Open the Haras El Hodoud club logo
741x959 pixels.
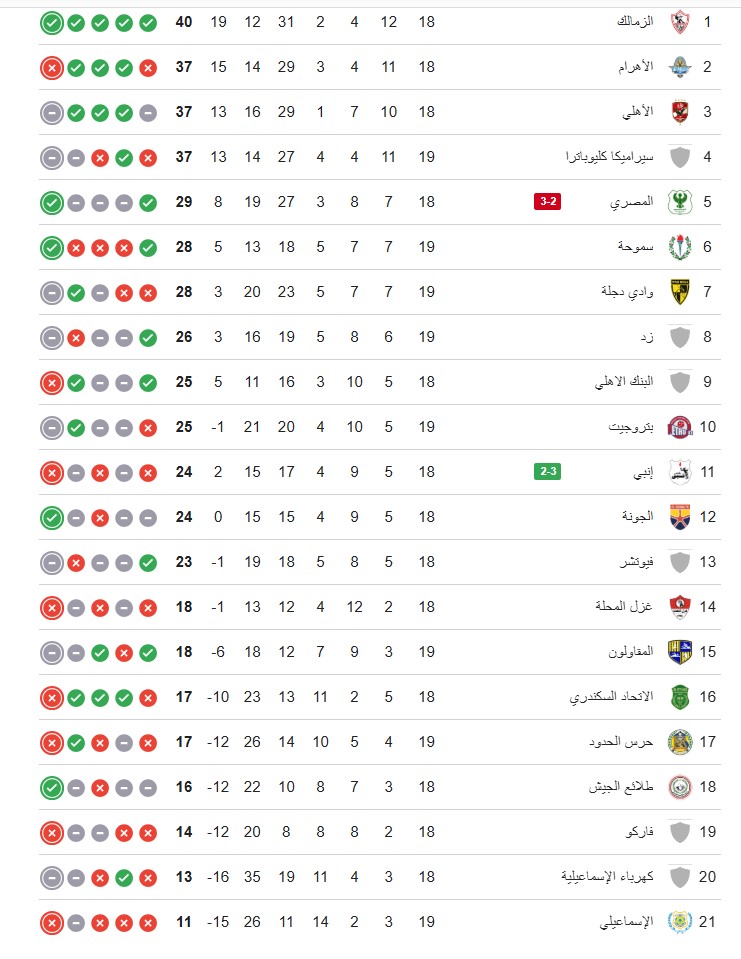(x=680, y=742)
